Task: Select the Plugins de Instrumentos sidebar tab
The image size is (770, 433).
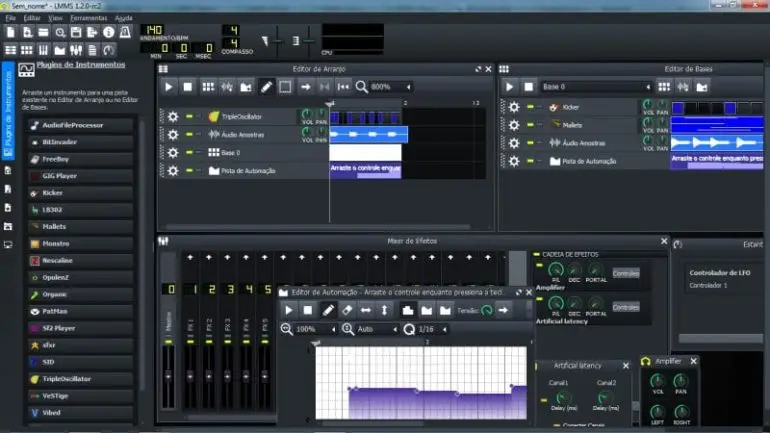Action: [x=8, y=111]
